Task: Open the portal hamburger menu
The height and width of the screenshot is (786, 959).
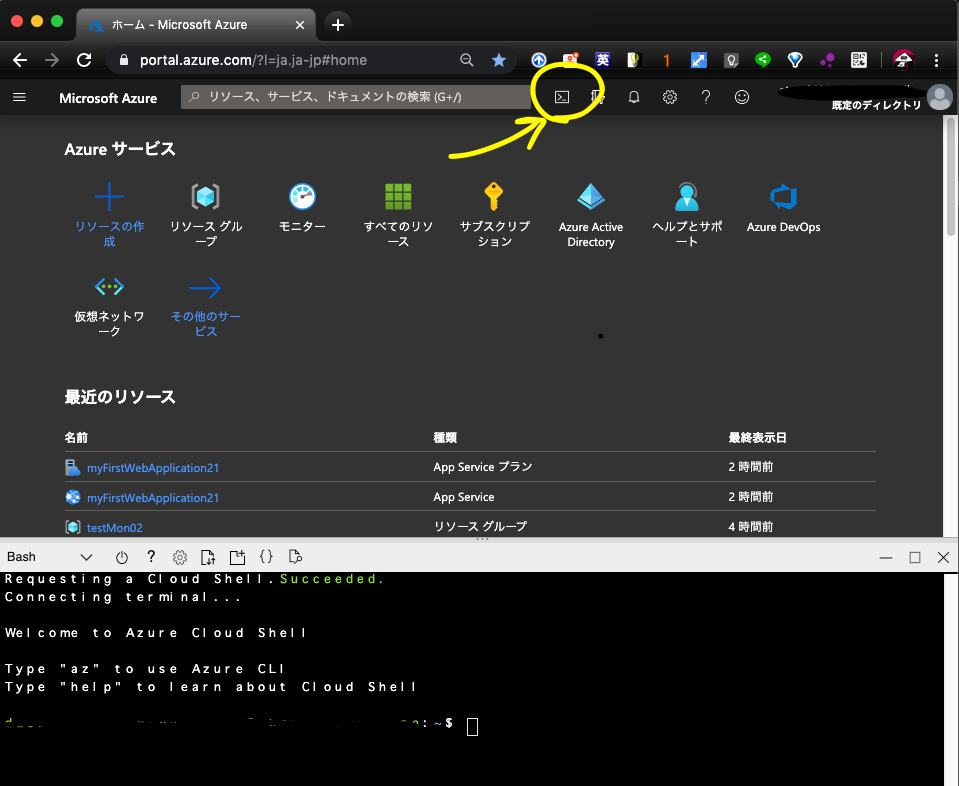Action: coord(19,96)
